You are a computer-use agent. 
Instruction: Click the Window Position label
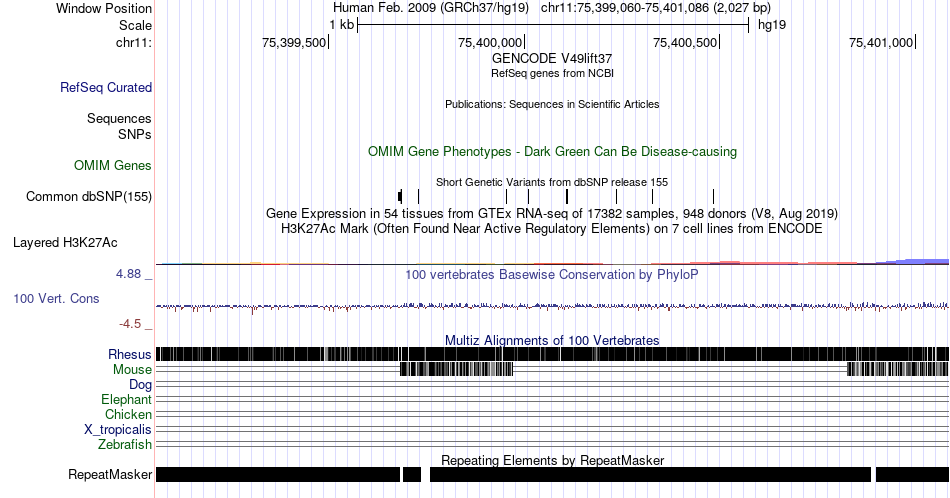[104, 8]
